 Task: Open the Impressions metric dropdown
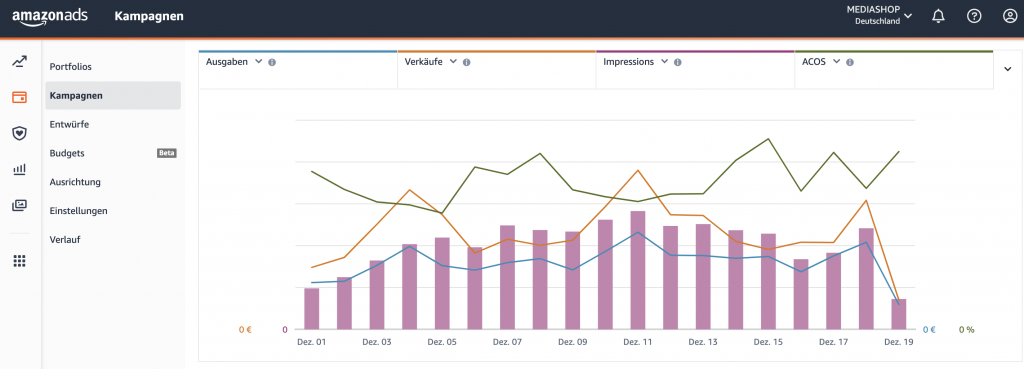point(664,61)
